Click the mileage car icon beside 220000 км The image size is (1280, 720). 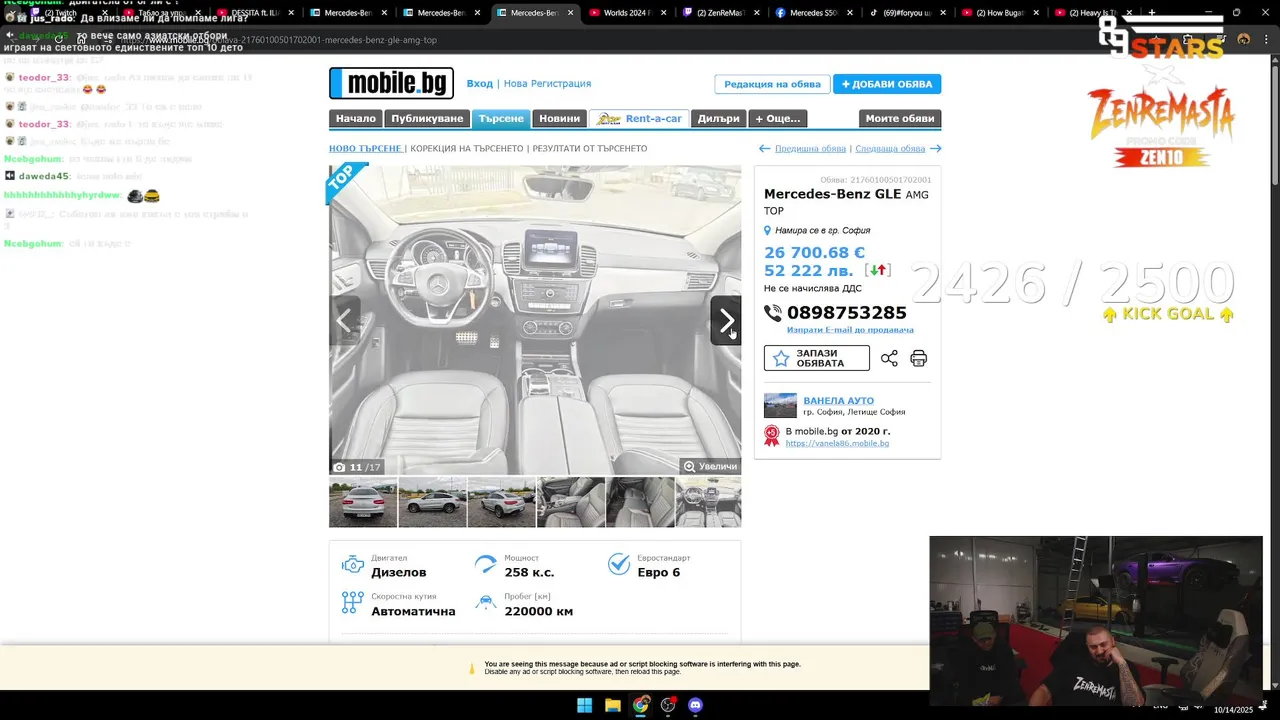(486, 602)
